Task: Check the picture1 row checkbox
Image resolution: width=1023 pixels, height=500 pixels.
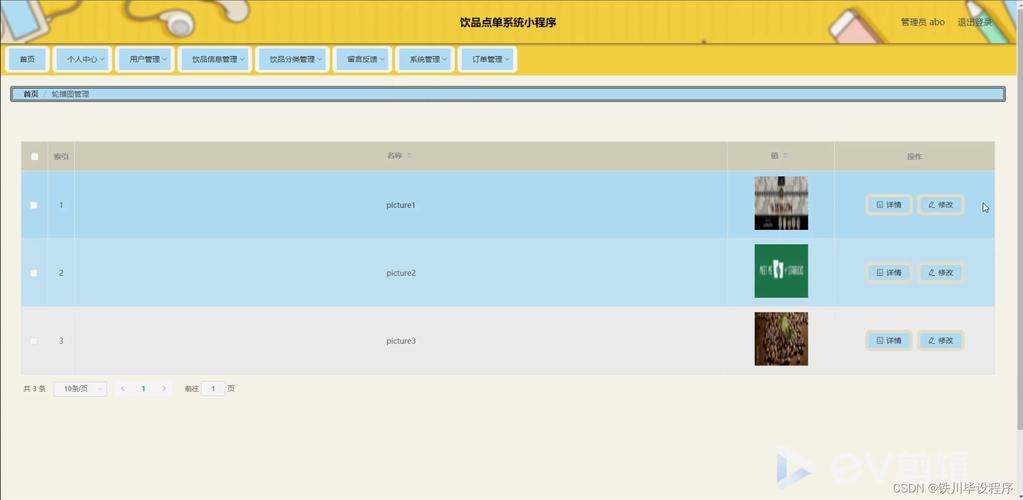Action: coord(34,205)
